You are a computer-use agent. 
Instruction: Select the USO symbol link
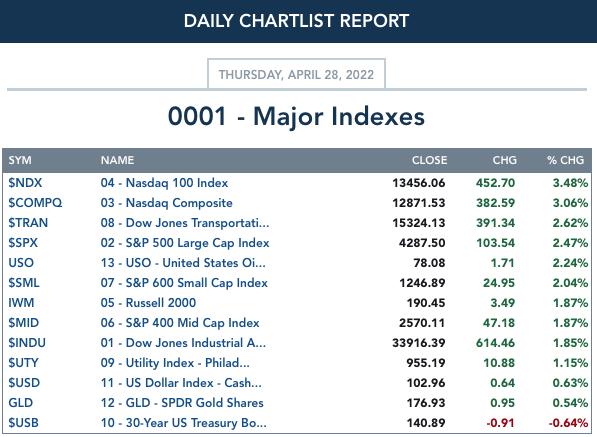pos(21,263)
